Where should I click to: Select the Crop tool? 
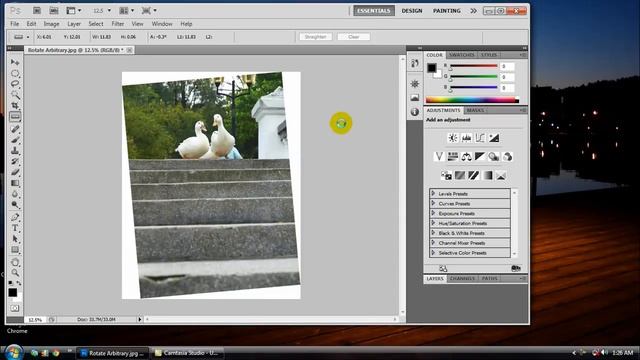15,106
